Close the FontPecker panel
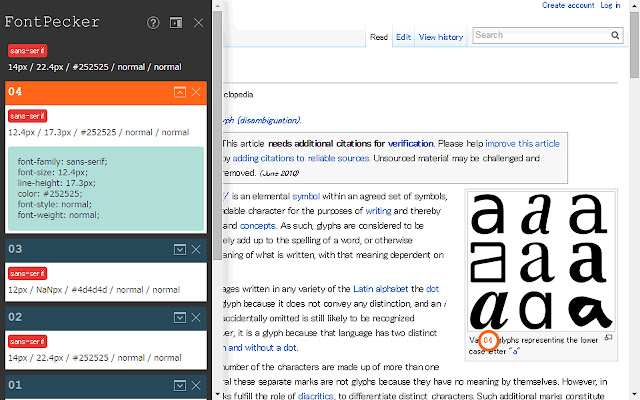This screenshot has width=640, height=400. pyautogui.click(x=198, y=22)
